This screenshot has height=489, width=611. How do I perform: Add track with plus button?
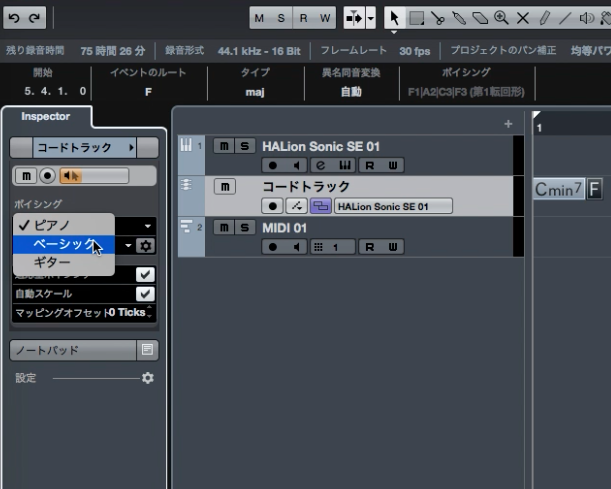pyautogui.click(x=508, y=124)
